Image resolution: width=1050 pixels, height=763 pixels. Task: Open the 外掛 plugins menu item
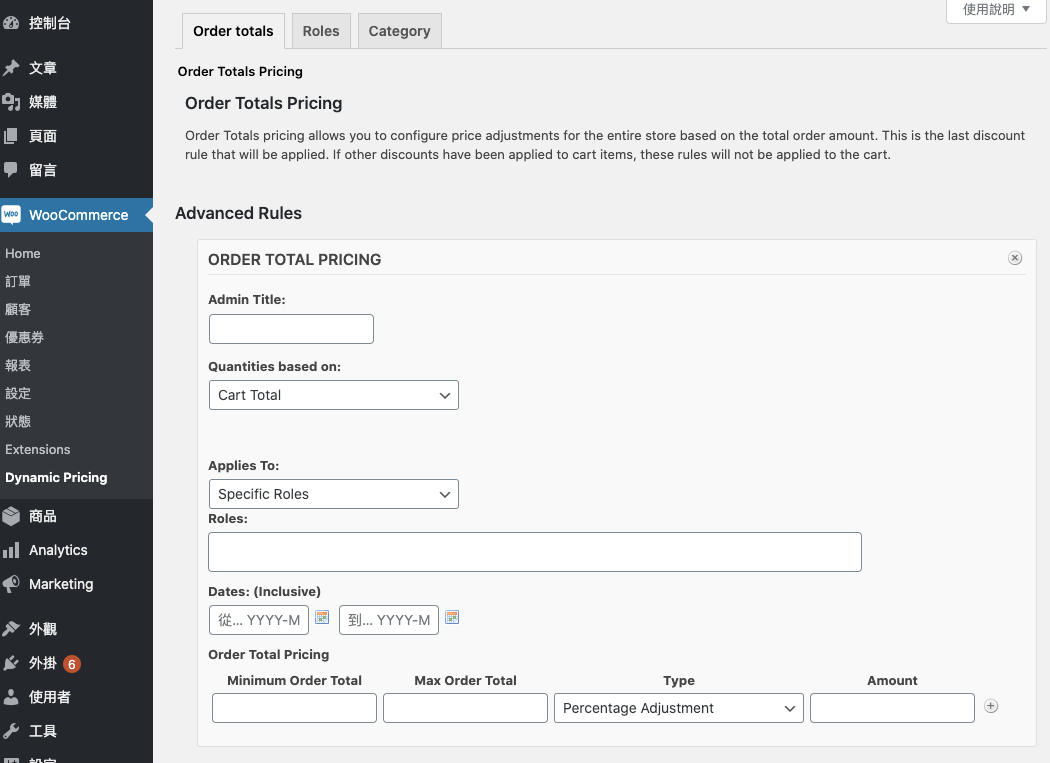tap(43, 663)
